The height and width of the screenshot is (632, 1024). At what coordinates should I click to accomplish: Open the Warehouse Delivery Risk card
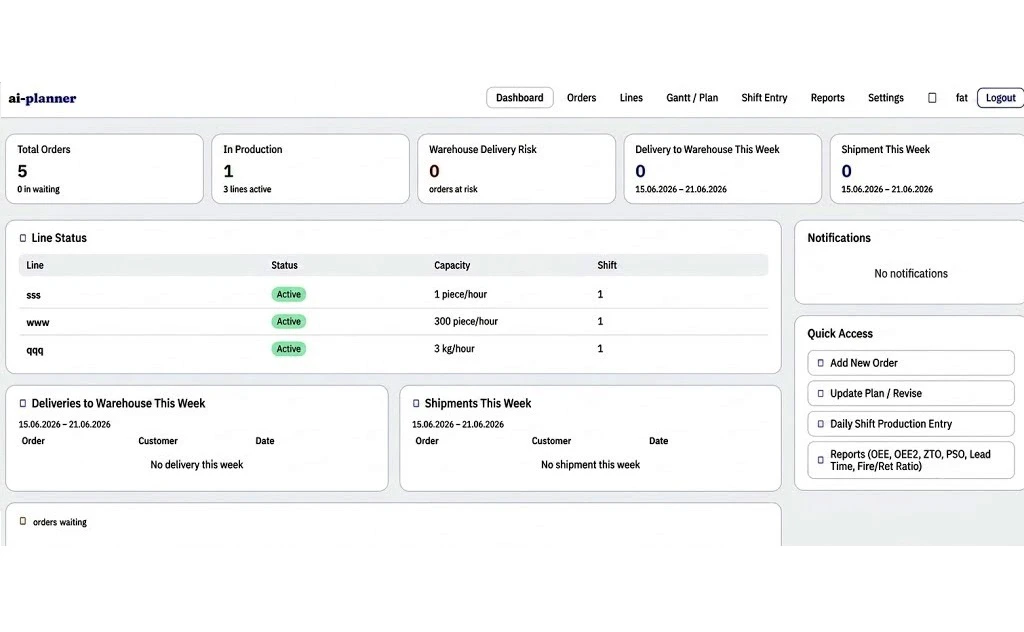pos(516,168)
